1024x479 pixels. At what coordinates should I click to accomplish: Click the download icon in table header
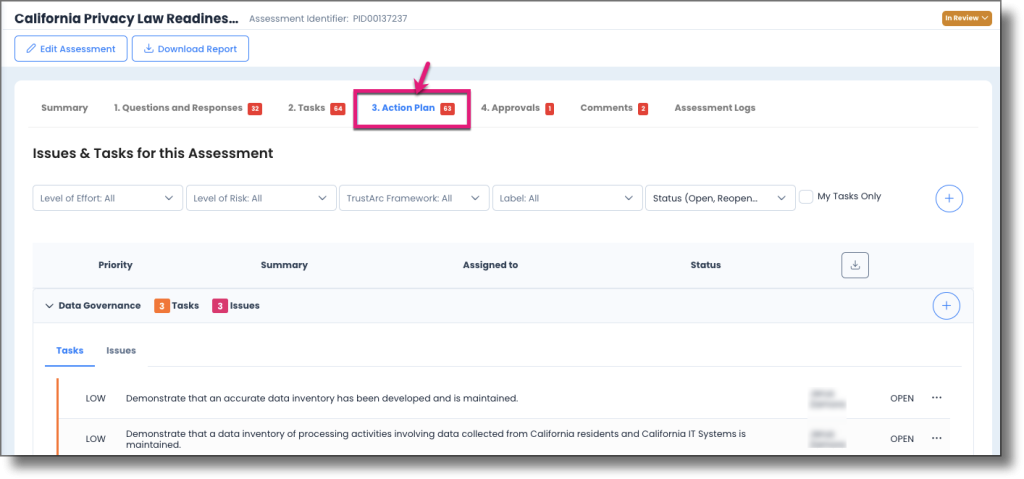pyautogui.click(x=855, y=265)
